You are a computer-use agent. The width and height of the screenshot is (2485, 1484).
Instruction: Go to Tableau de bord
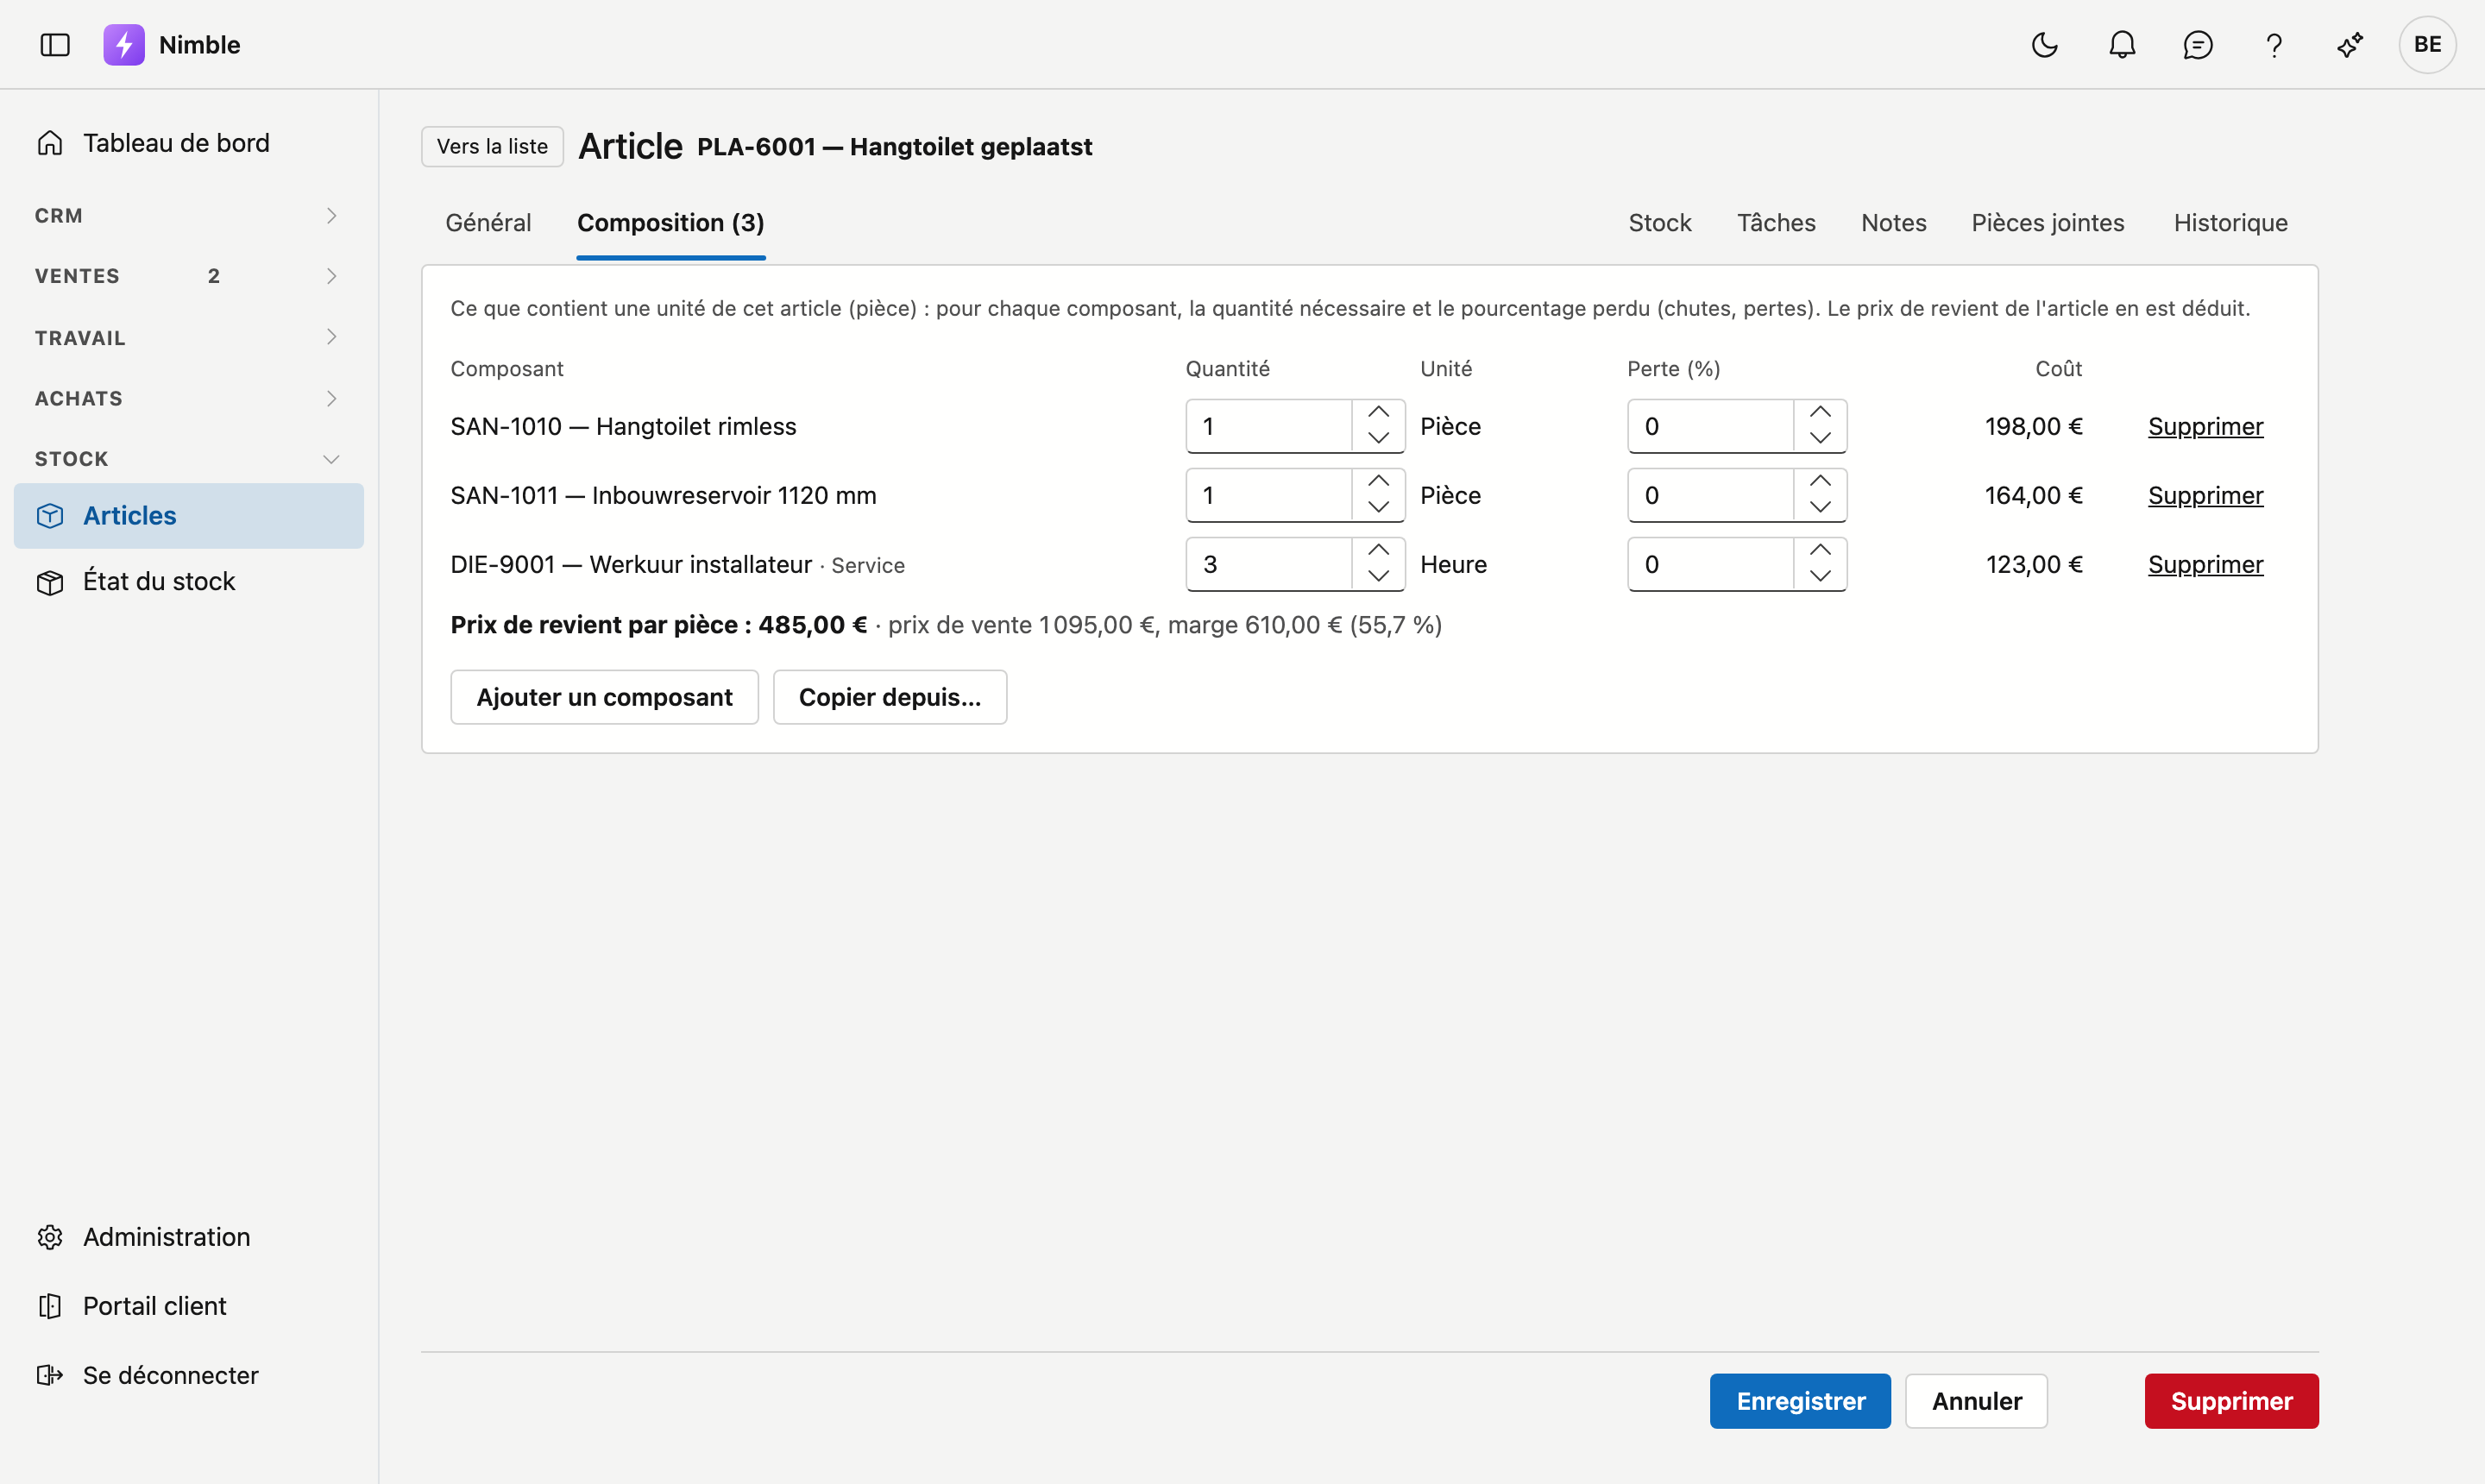pos(189,143)
